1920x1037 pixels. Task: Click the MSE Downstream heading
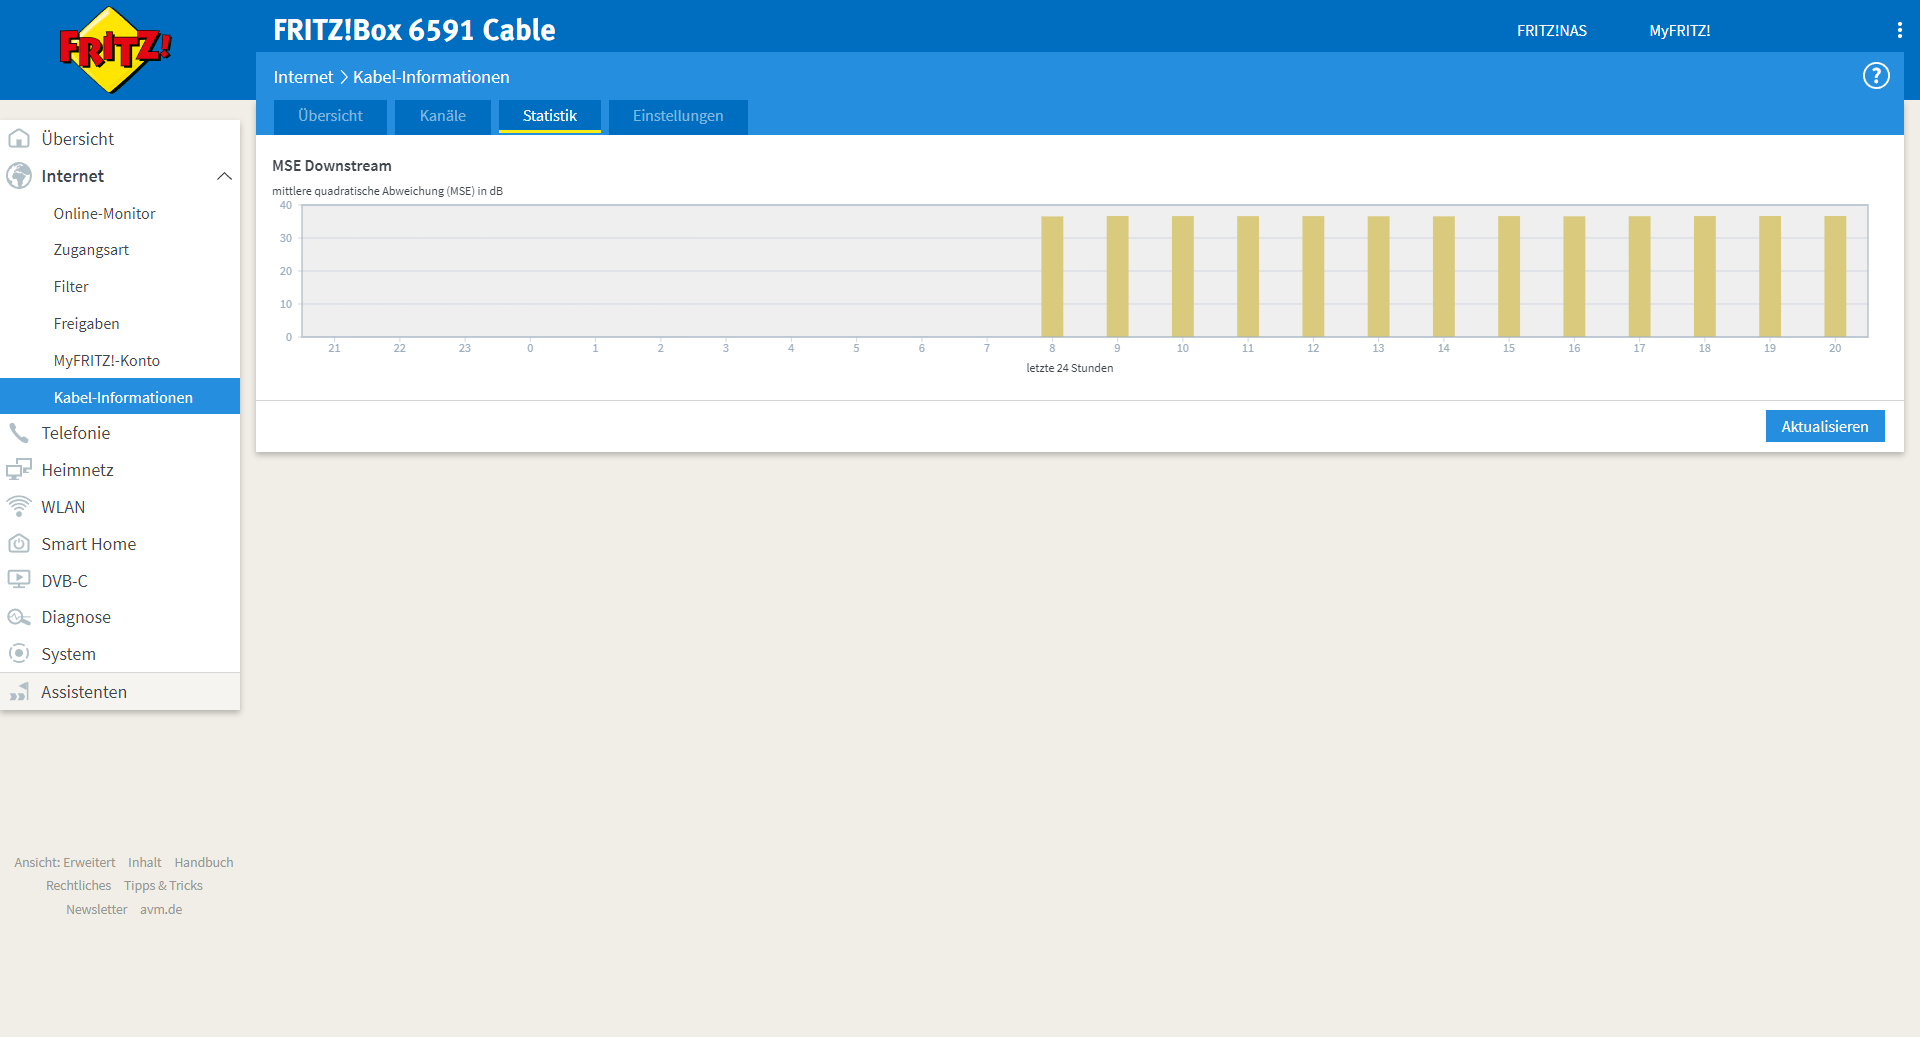pos(332,166)
